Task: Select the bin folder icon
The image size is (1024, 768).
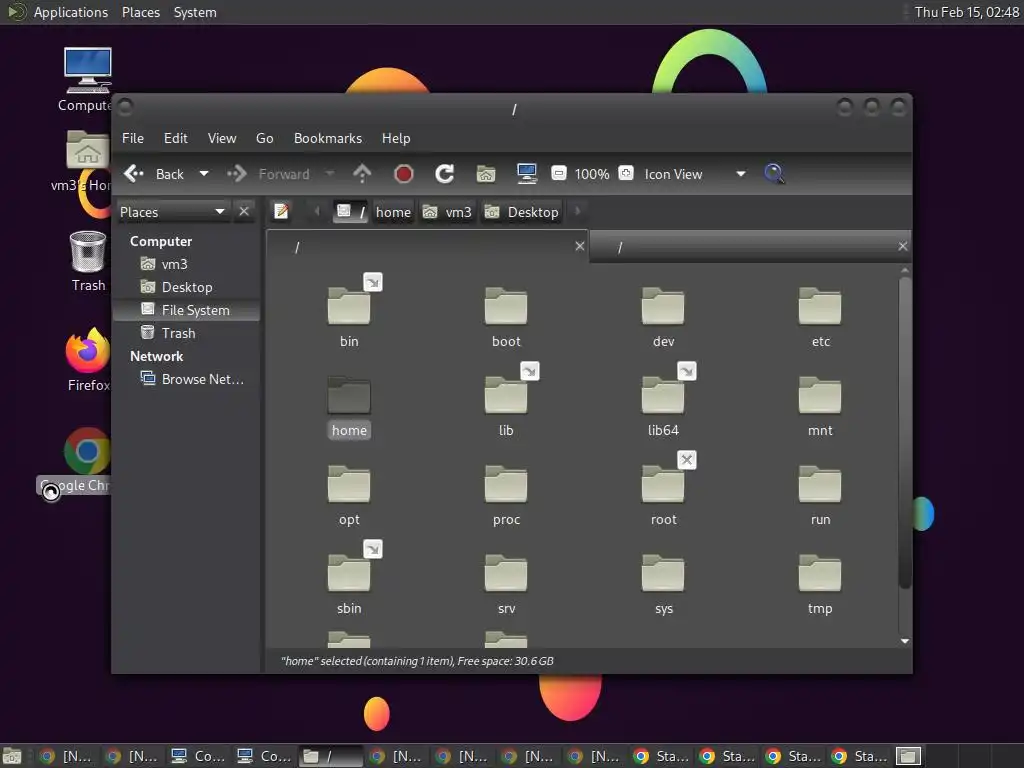Action: click(349, 306)
